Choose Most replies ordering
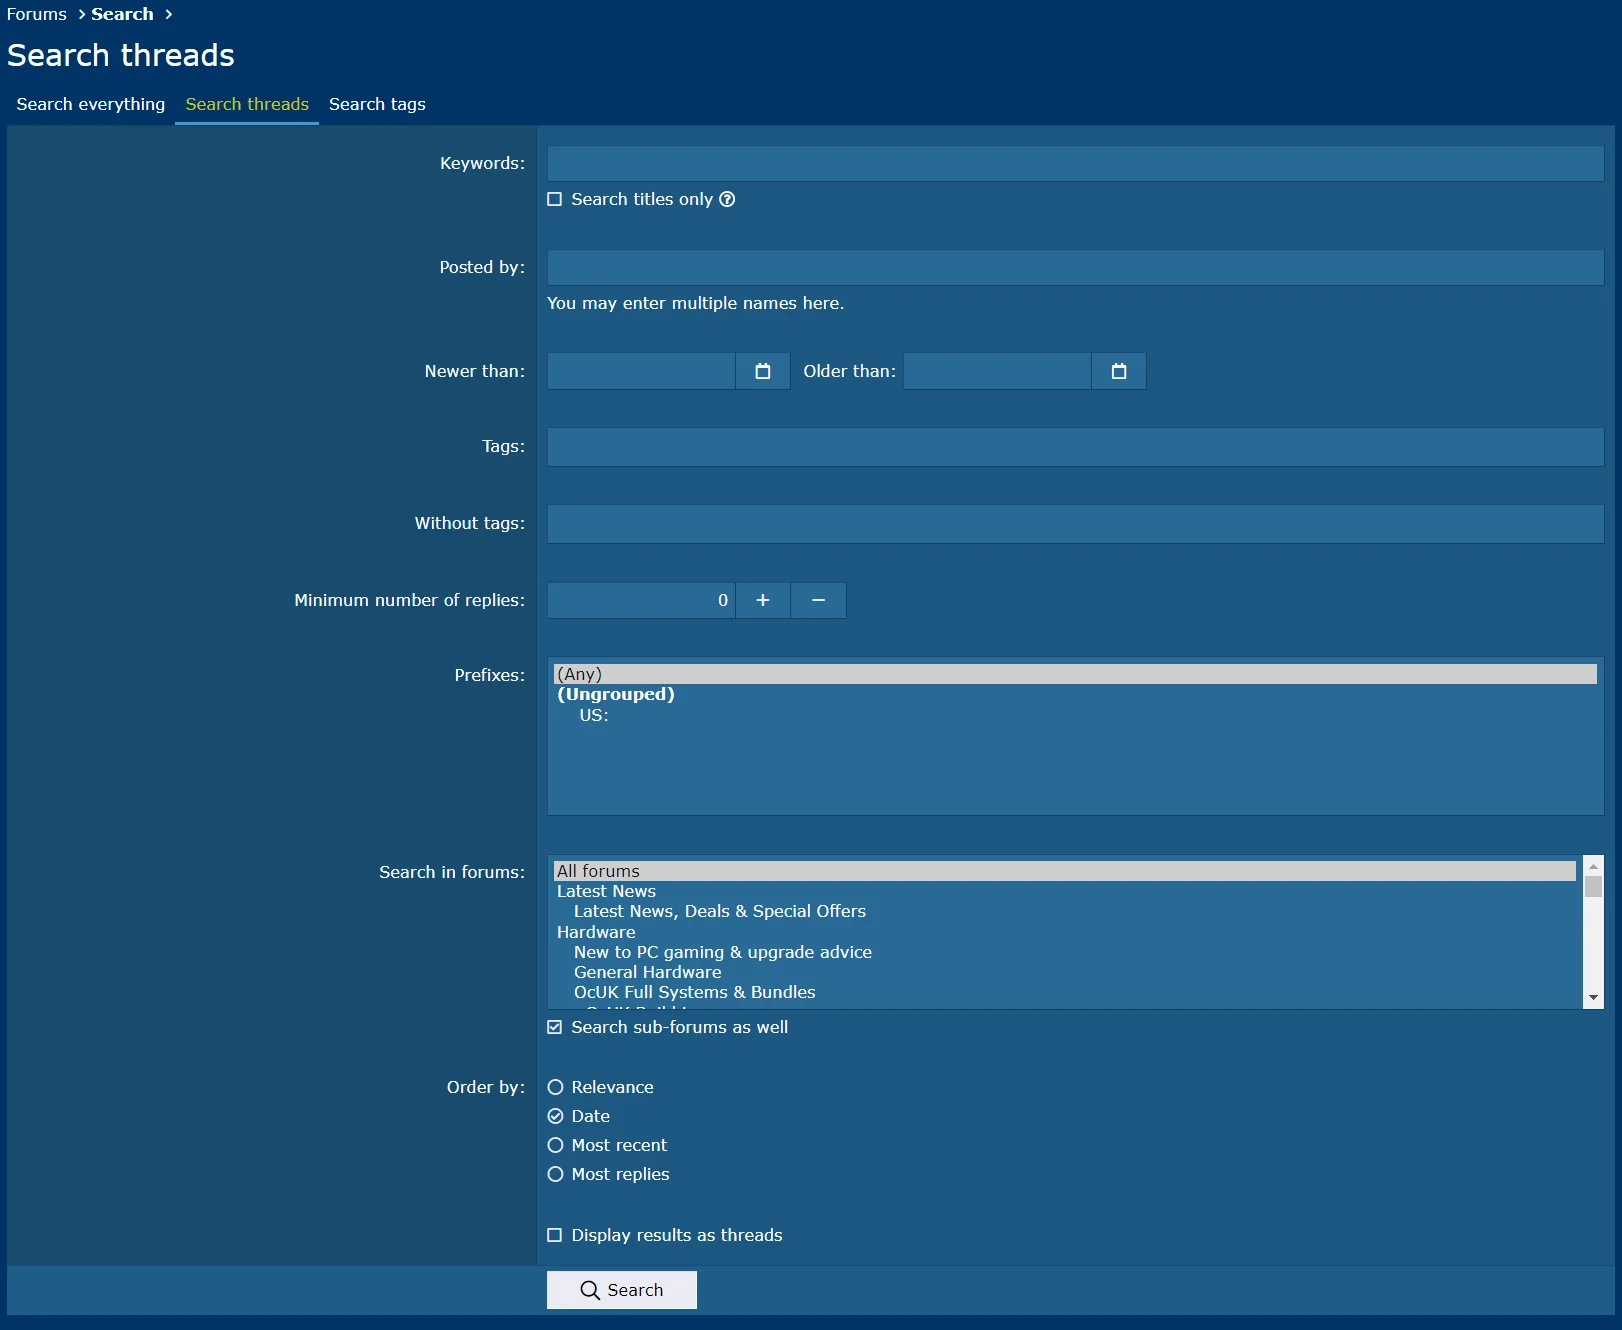This screenshot has width=1622, height=1330. pyautogui.click(x=556, y=1174)
